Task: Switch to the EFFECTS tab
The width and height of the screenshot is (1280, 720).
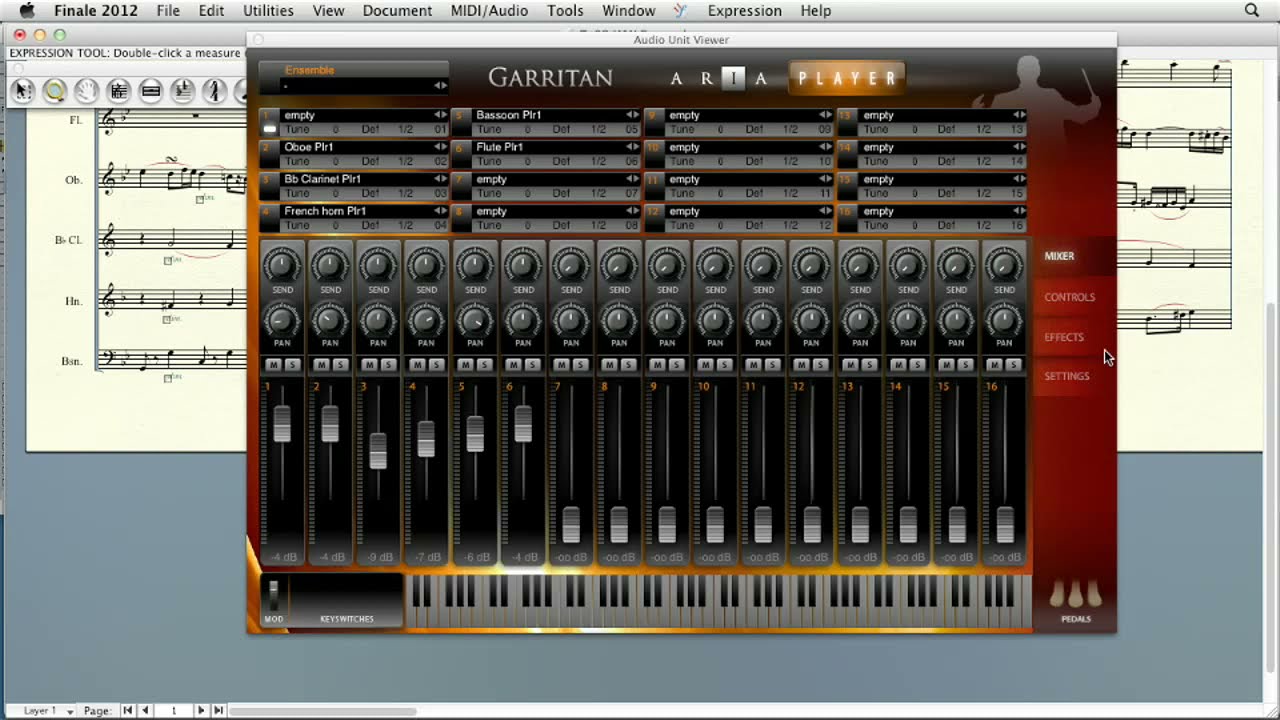Action: tap(1064, 337)
